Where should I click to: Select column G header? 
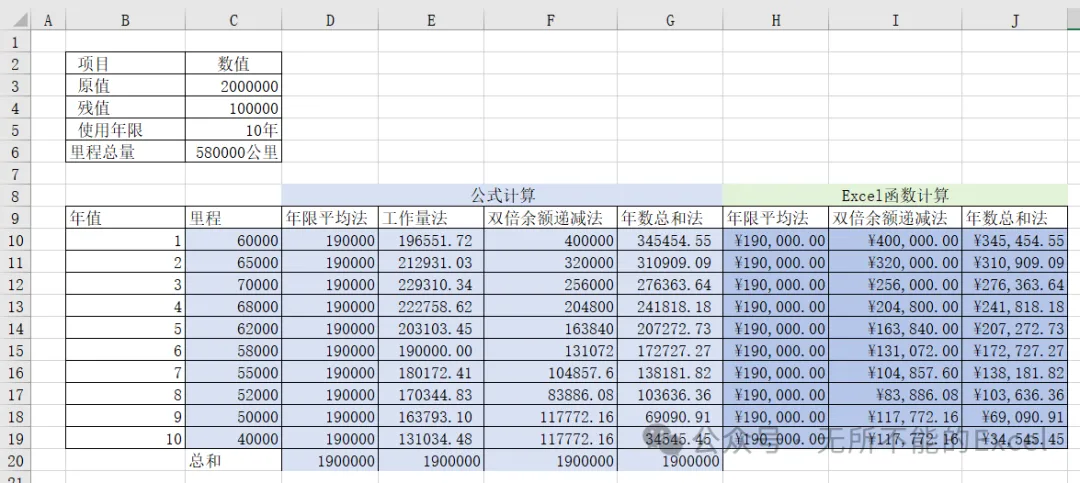670,21
